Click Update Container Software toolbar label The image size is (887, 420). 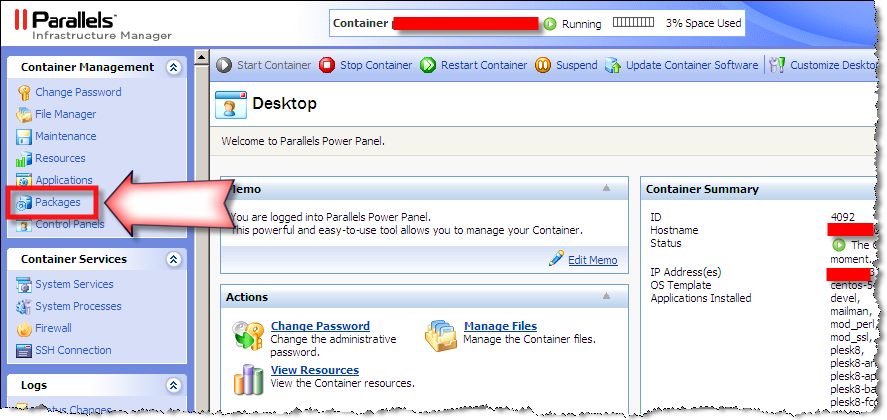(692, 65)
